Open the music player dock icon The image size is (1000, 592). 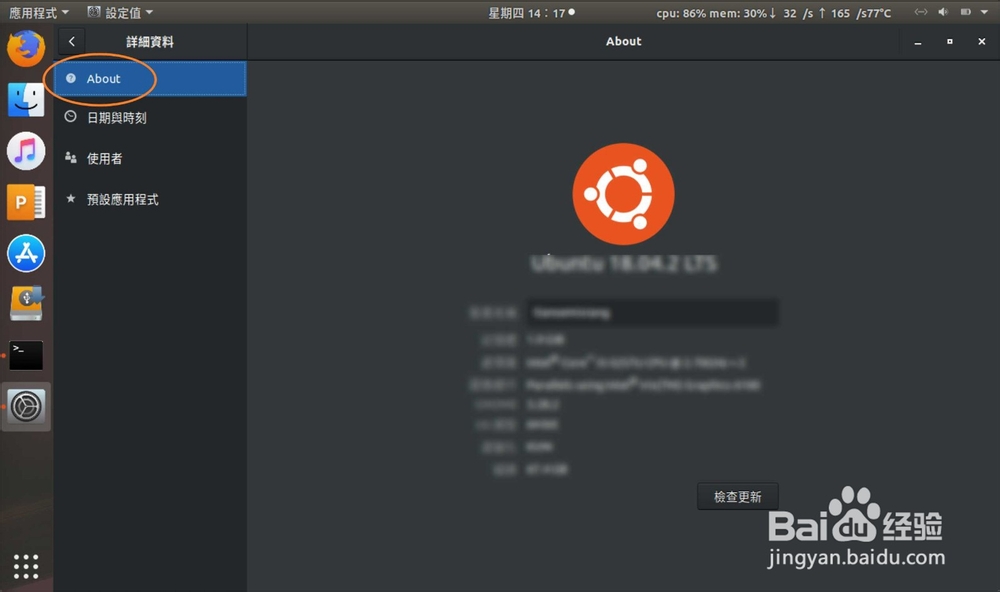pos(26,151)
